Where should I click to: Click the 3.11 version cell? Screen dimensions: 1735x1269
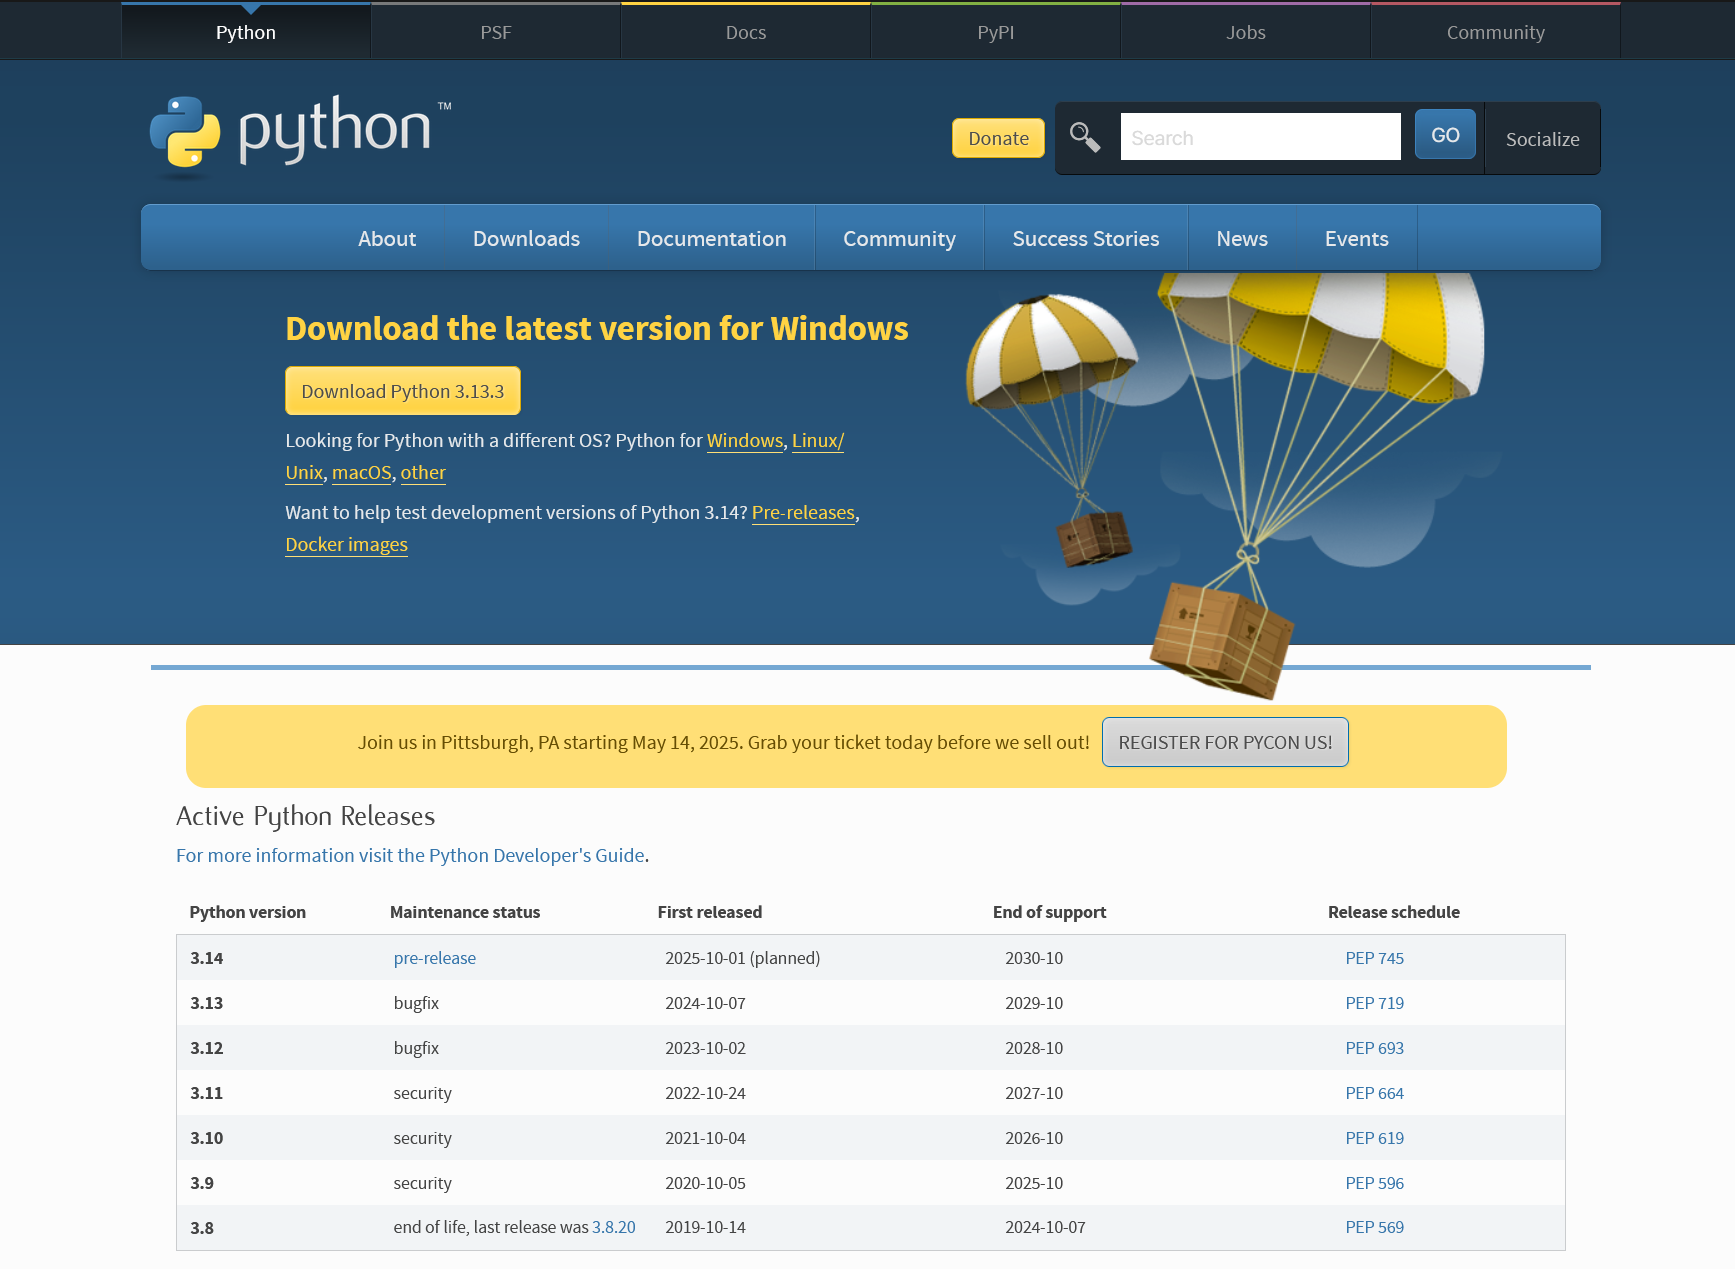207,1093
